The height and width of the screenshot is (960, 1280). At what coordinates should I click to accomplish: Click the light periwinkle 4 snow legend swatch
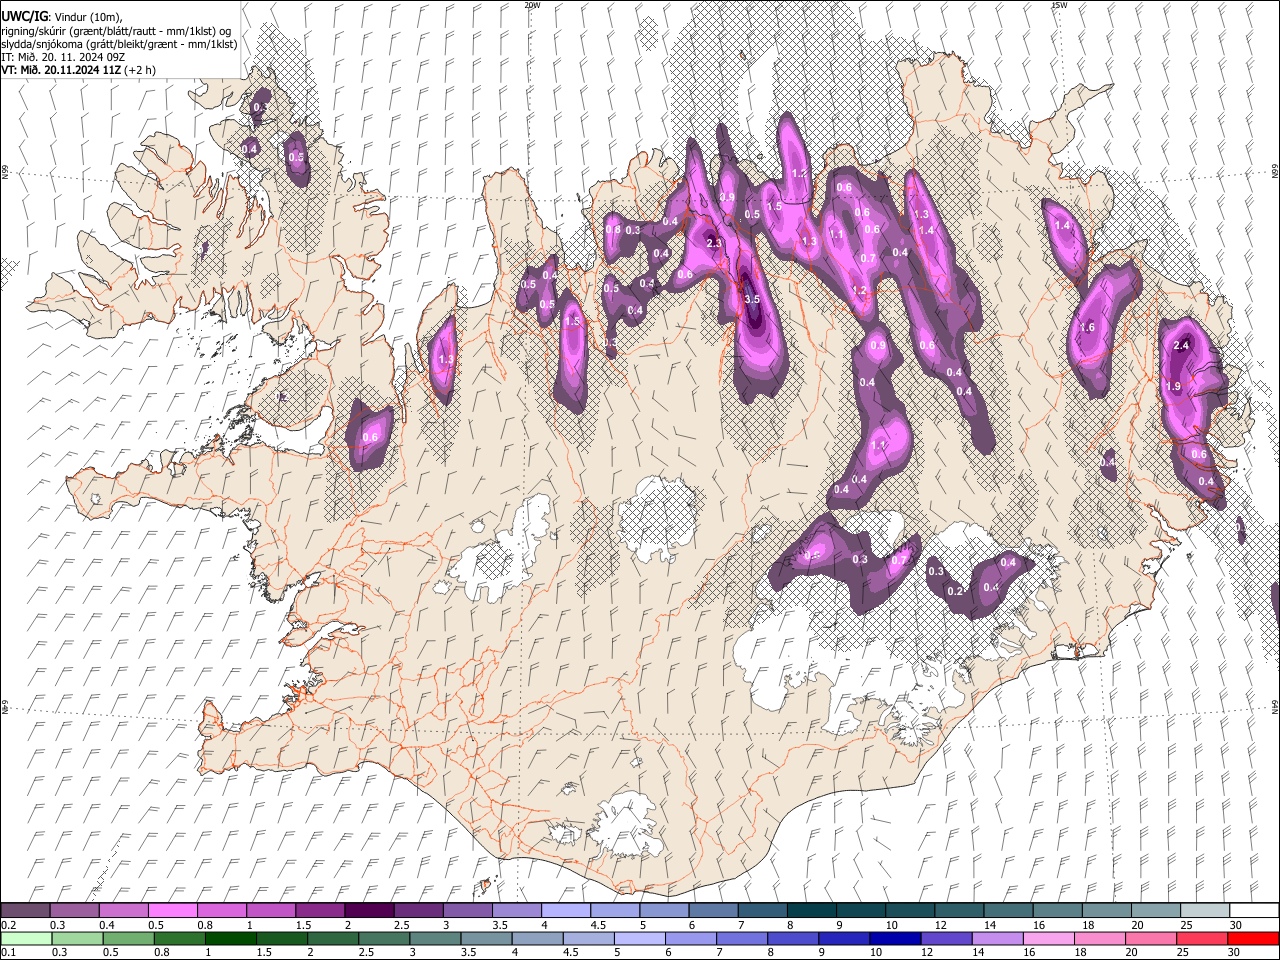(x=565, y=910)
